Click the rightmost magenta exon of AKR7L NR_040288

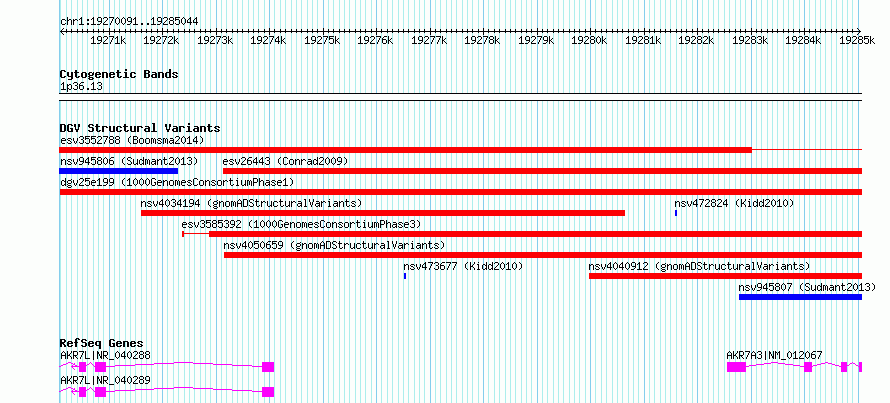[268, 367]
